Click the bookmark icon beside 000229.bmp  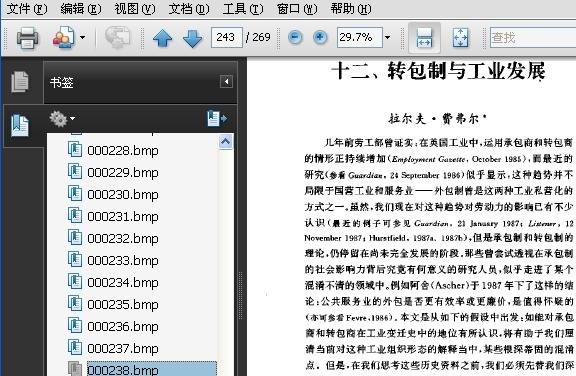tap(75, 171)
